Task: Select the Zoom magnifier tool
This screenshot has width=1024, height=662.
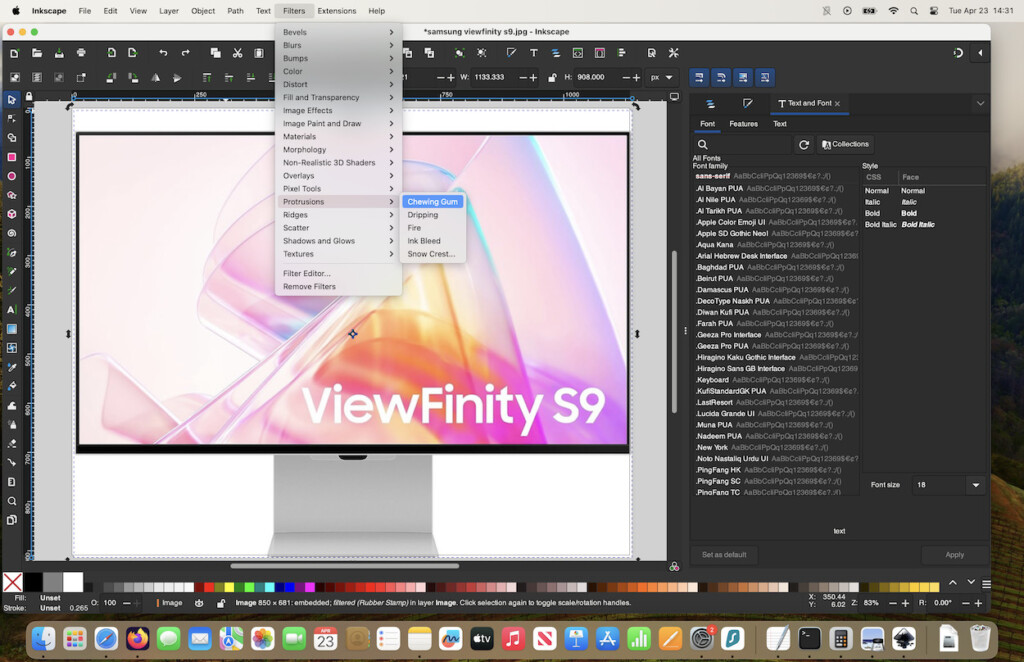Action: (12, 501)
